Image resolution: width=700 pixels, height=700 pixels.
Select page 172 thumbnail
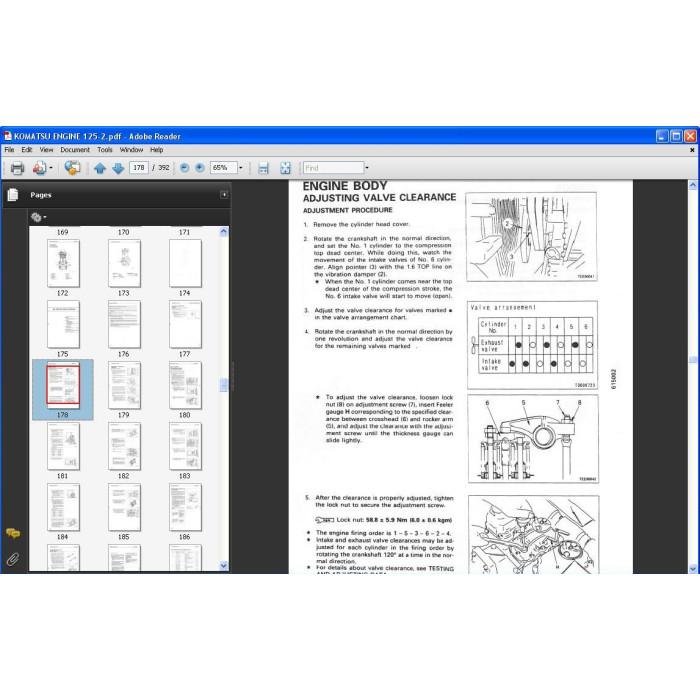pos(63,263)
